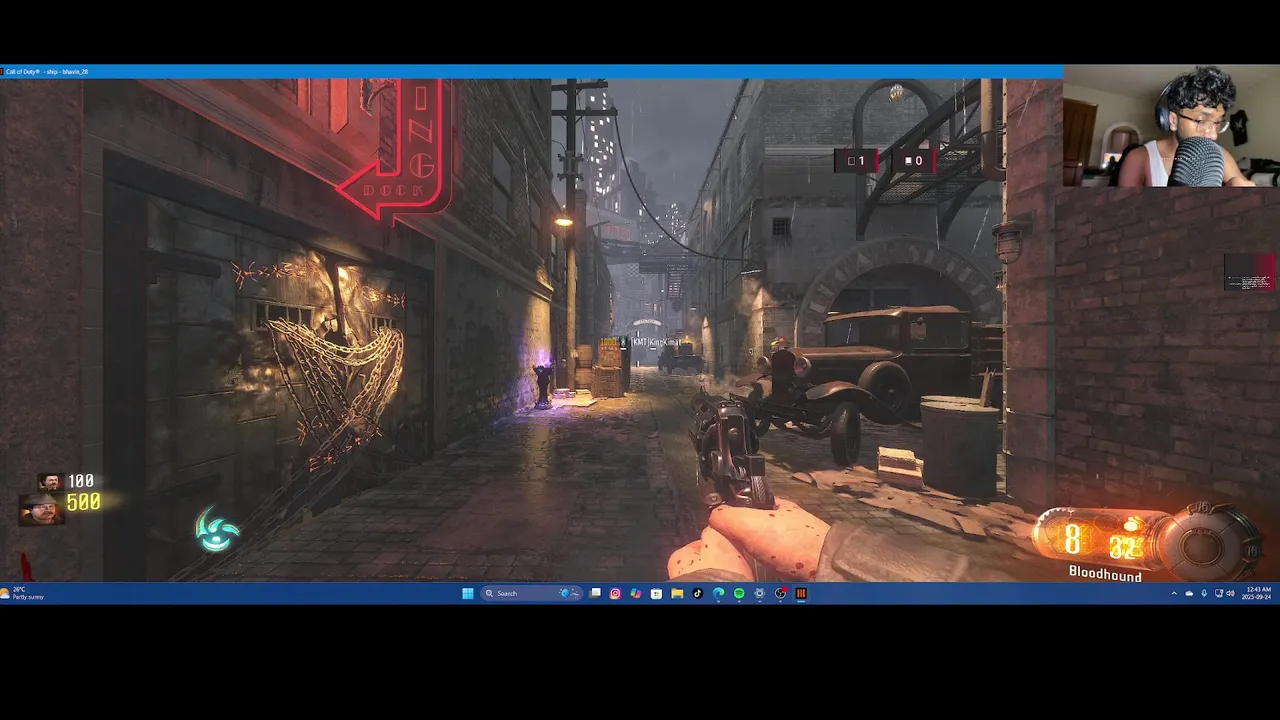Open the Windows Start menu
This screenshot has width=1280, height=720.
coord(467,593)
